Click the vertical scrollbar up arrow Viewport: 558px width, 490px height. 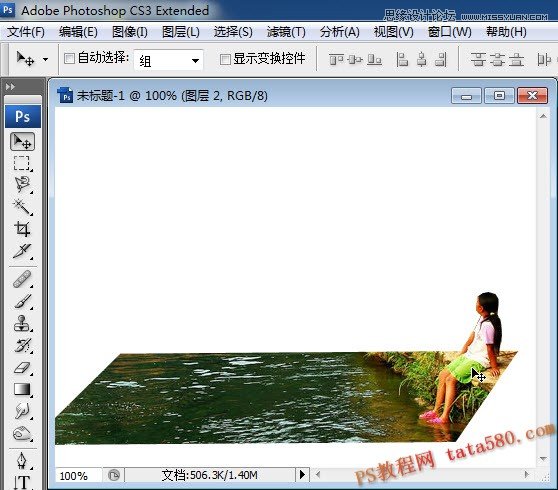click(543, 116)
